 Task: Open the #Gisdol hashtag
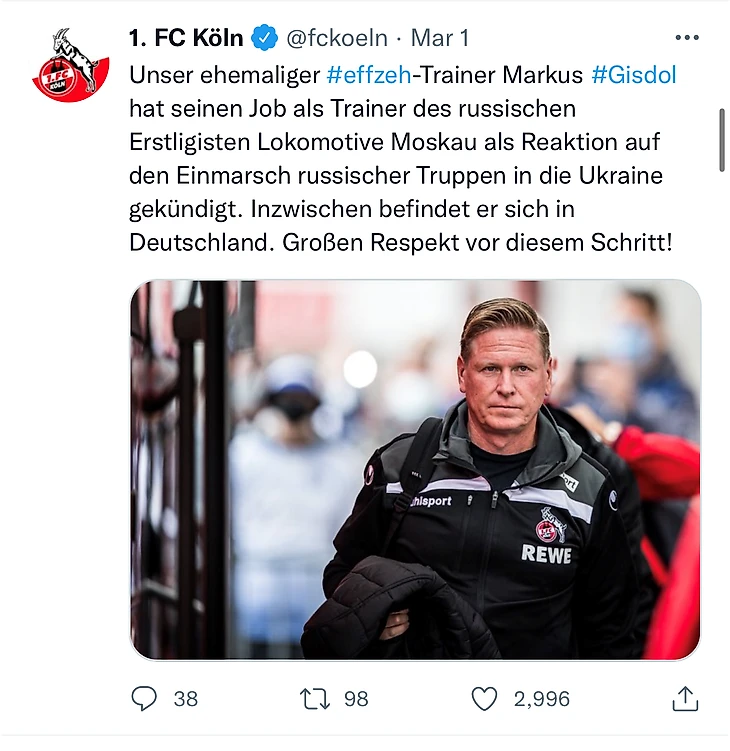click(641, 73)
